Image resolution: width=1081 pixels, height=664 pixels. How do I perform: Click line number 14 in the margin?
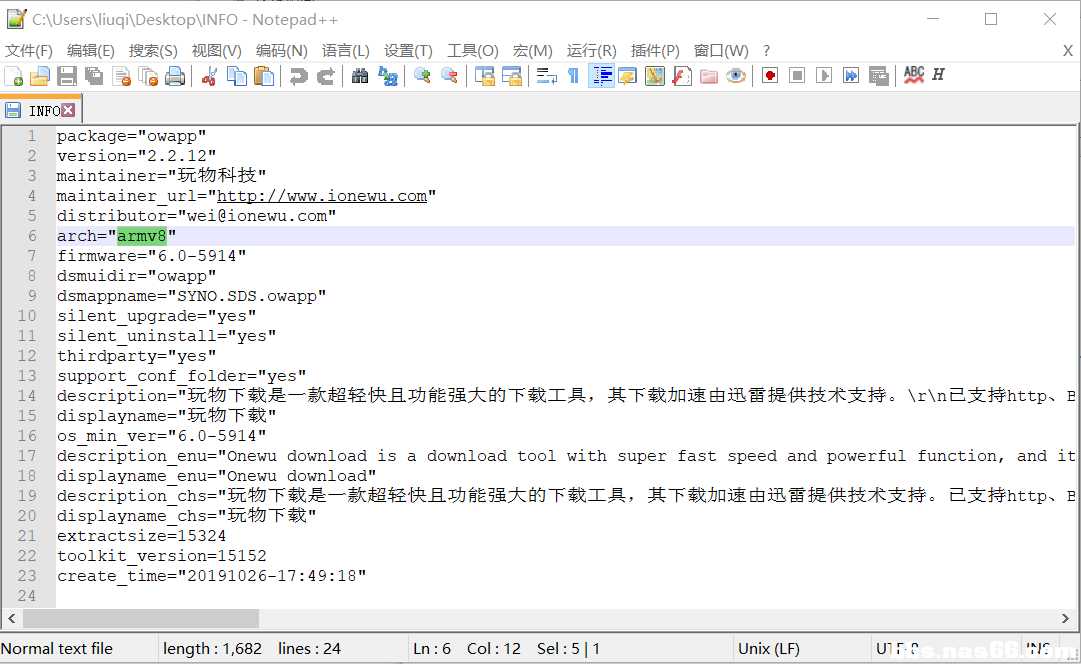pyautogui.click(x=27, y=396)
